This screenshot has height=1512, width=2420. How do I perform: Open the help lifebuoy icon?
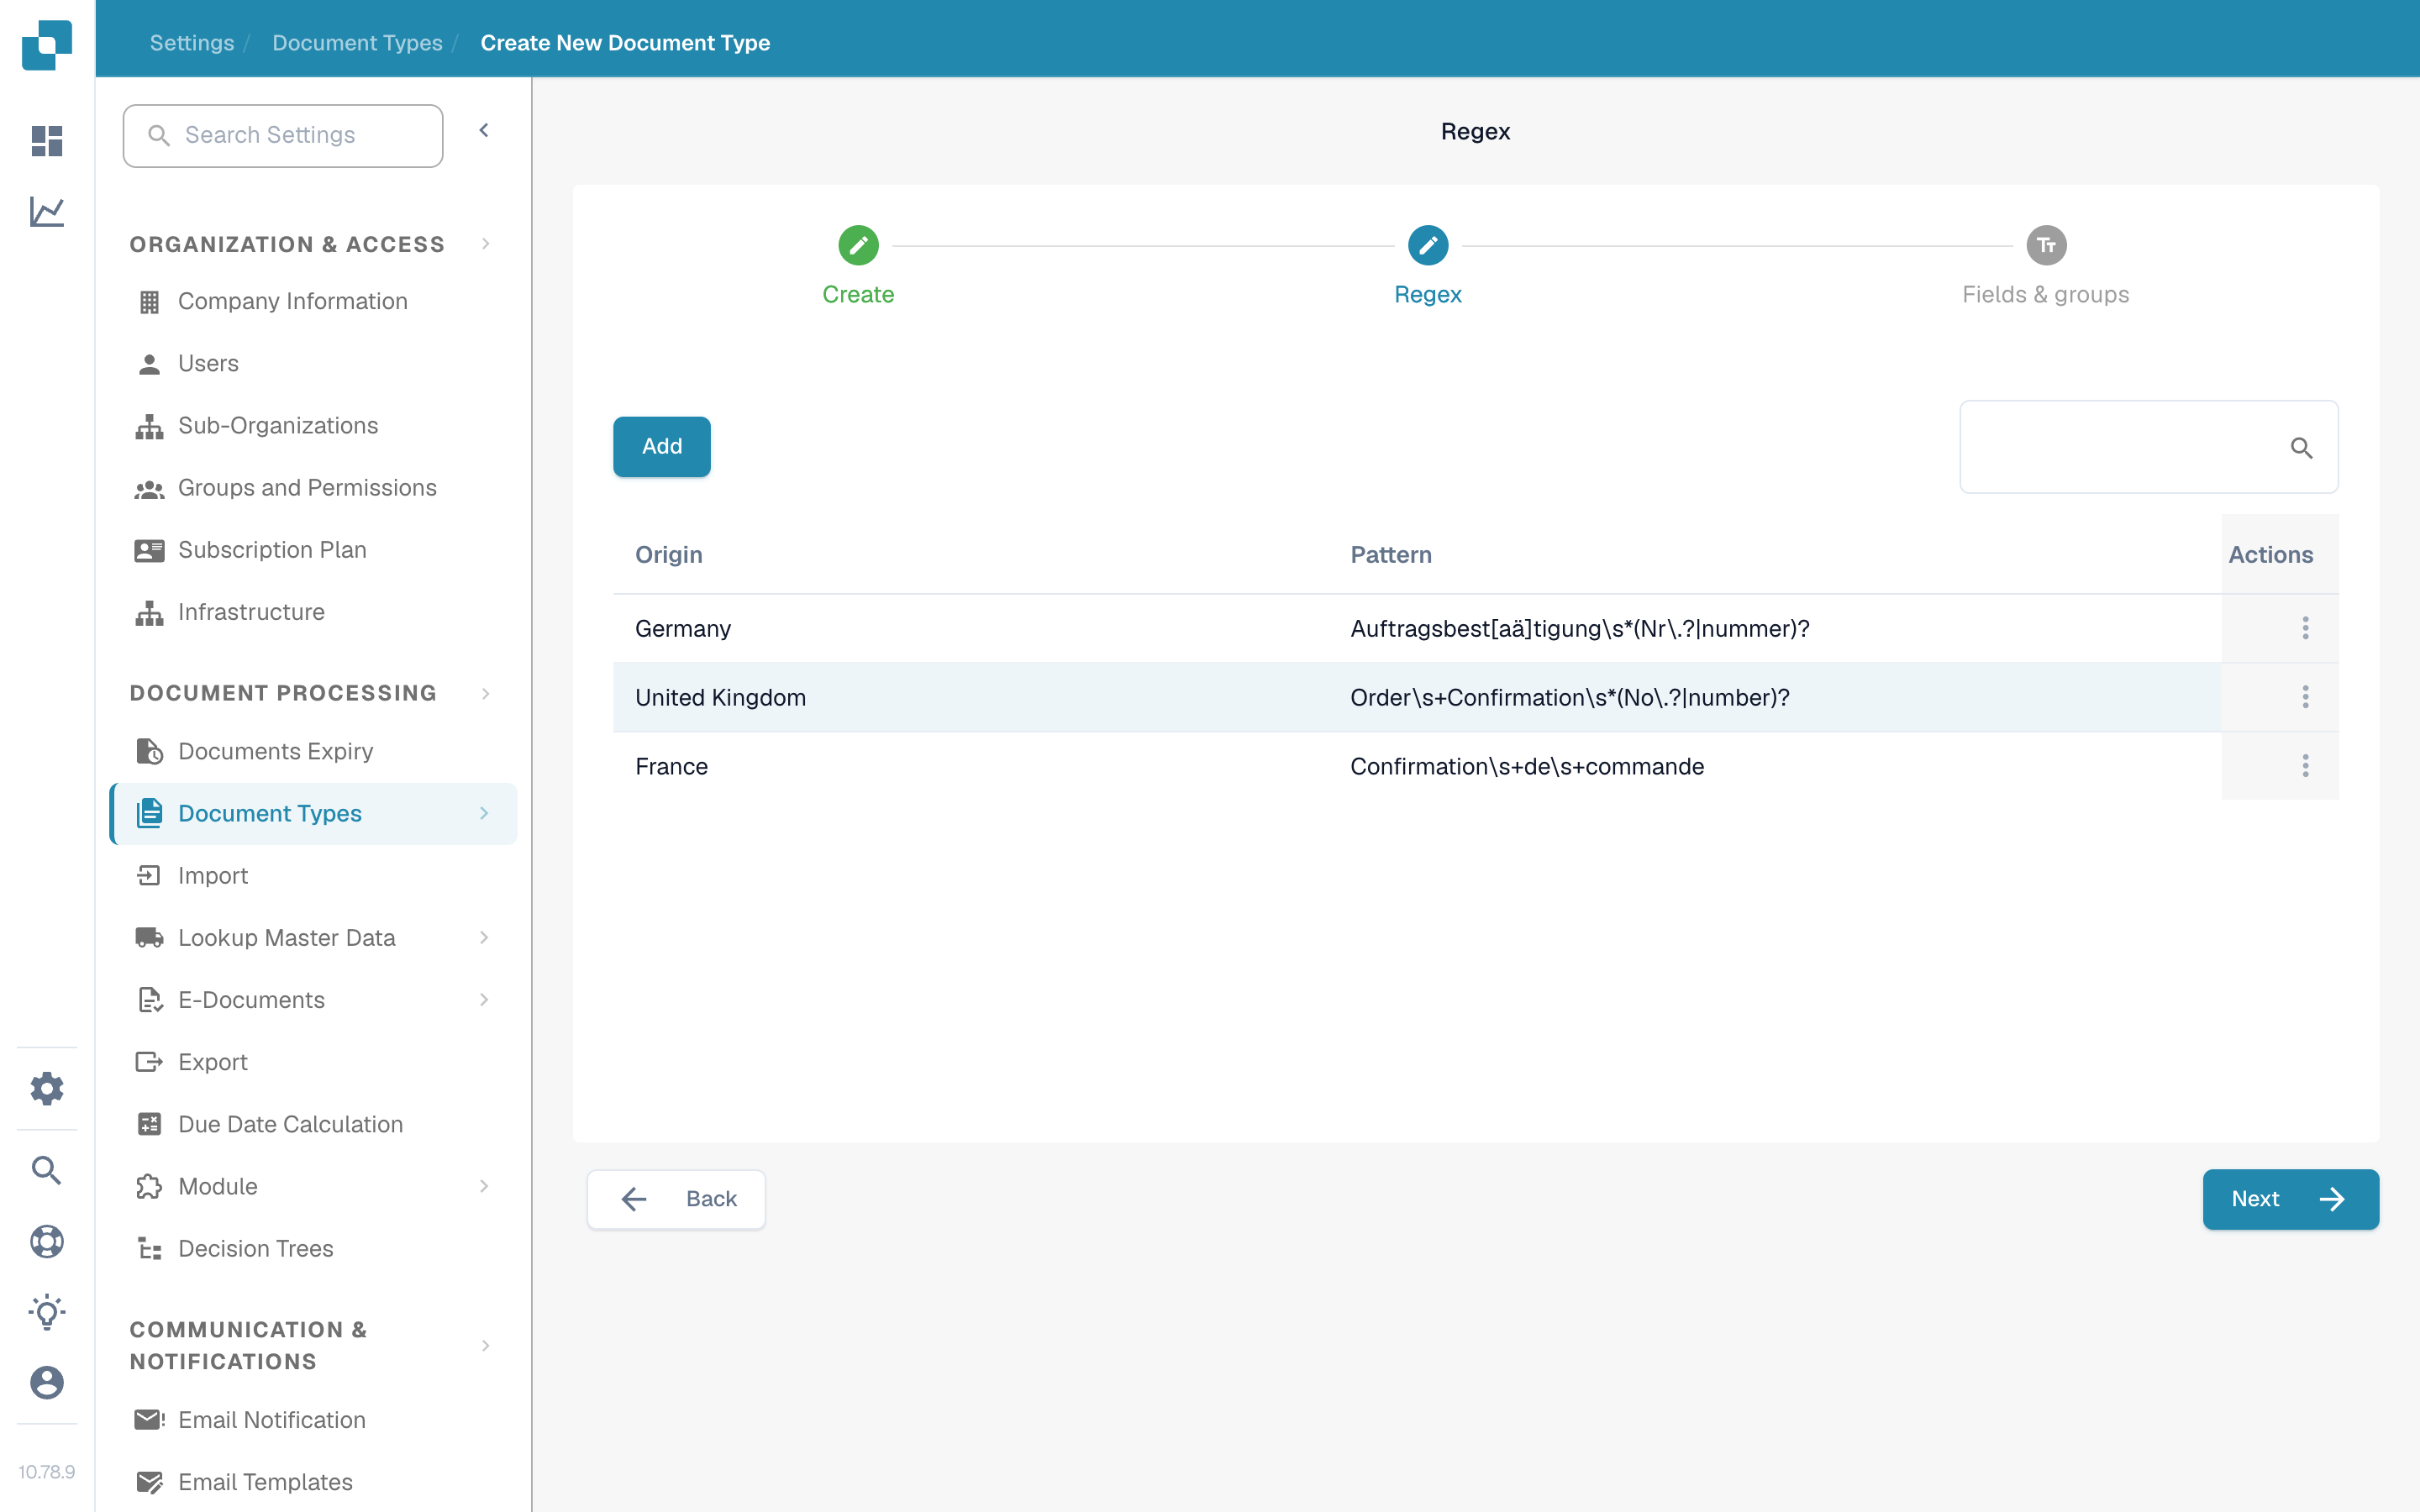[47, 1241]
